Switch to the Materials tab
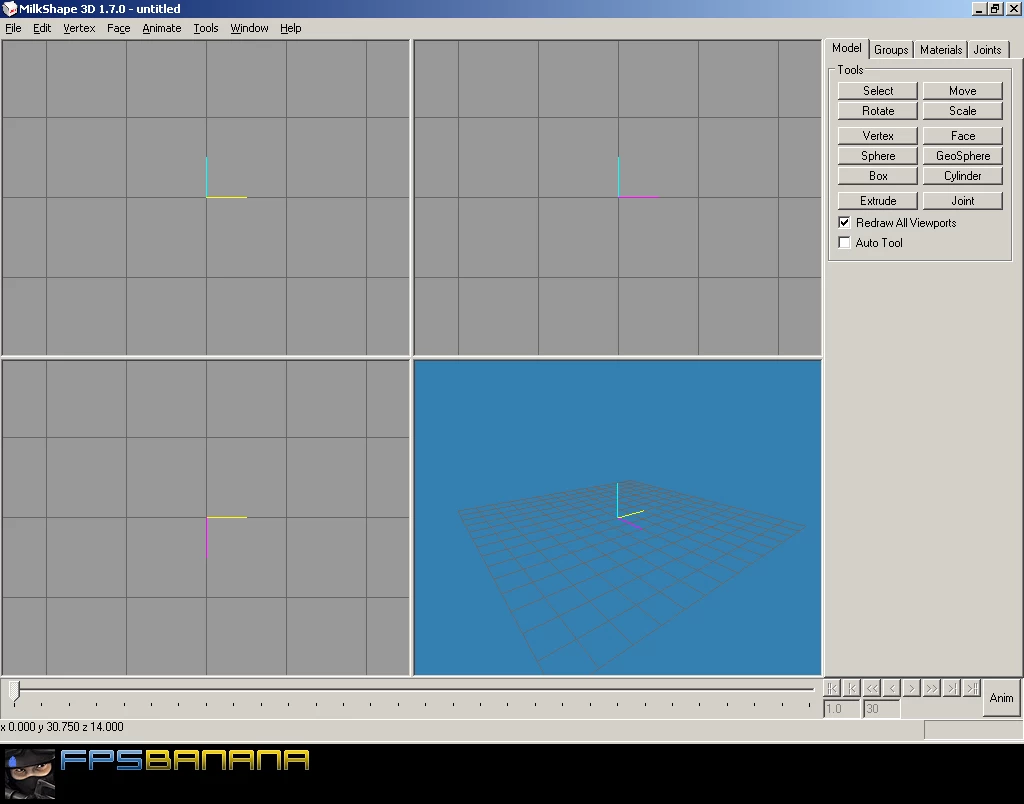 click(x=939, y=49)
